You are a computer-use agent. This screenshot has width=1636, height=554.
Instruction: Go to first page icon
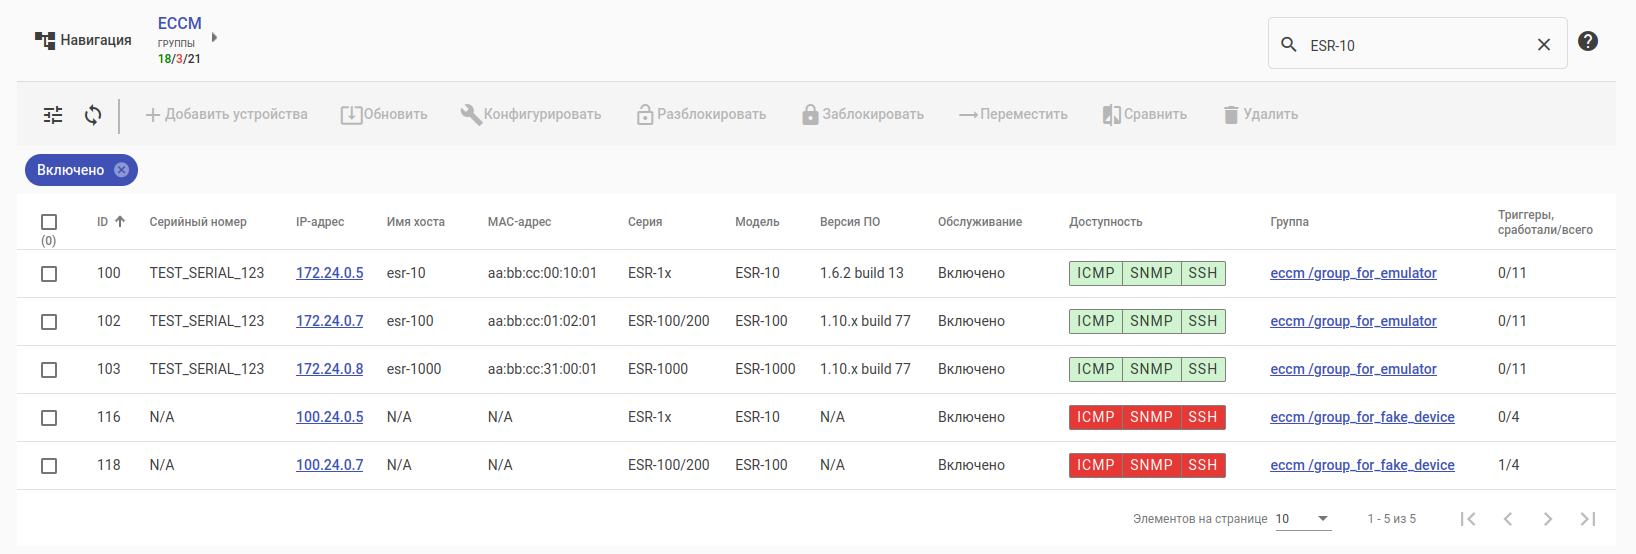tap(1468, 519)
